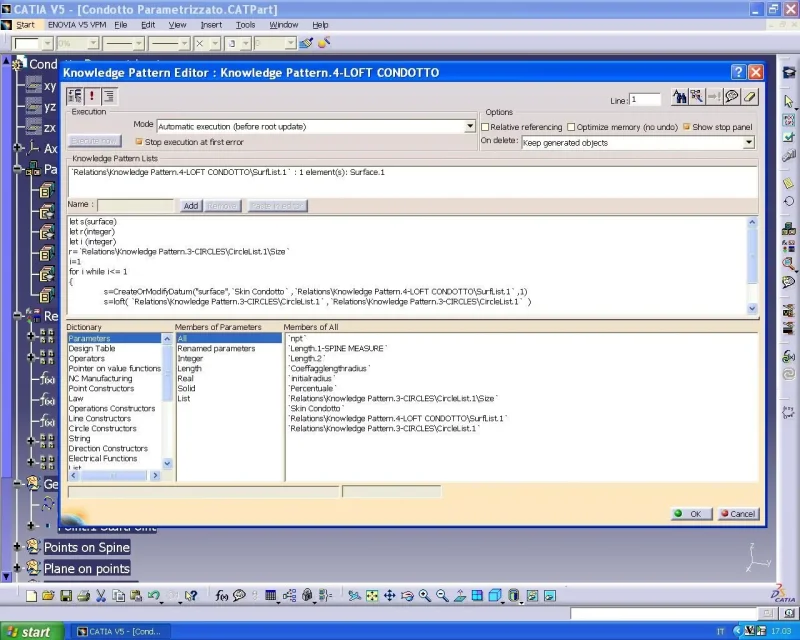
Task: Click the OK button in the dialog
Action: click(692, 514)
